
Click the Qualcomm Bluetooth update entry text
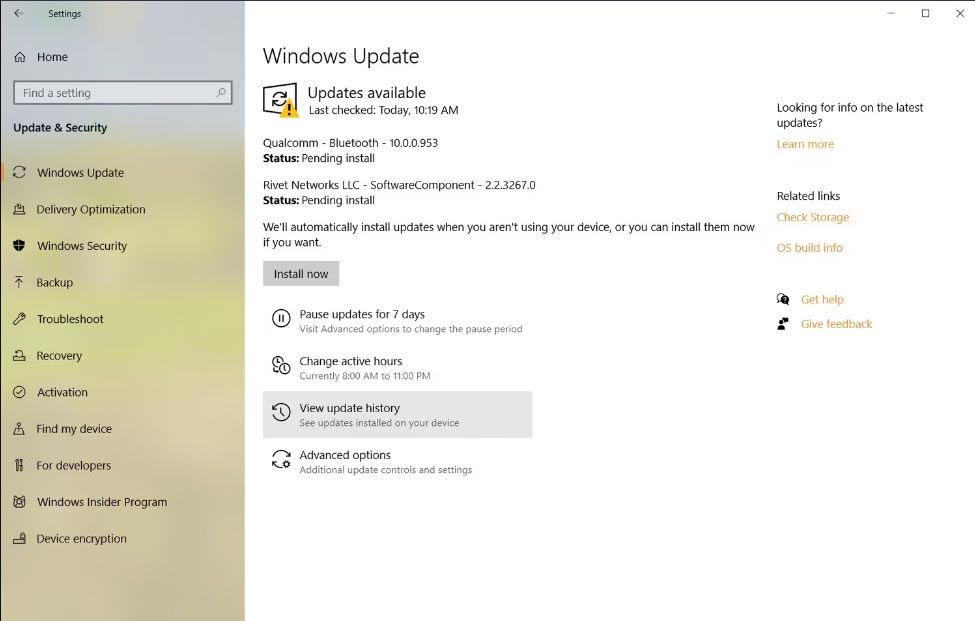click(x=350, y=143)
